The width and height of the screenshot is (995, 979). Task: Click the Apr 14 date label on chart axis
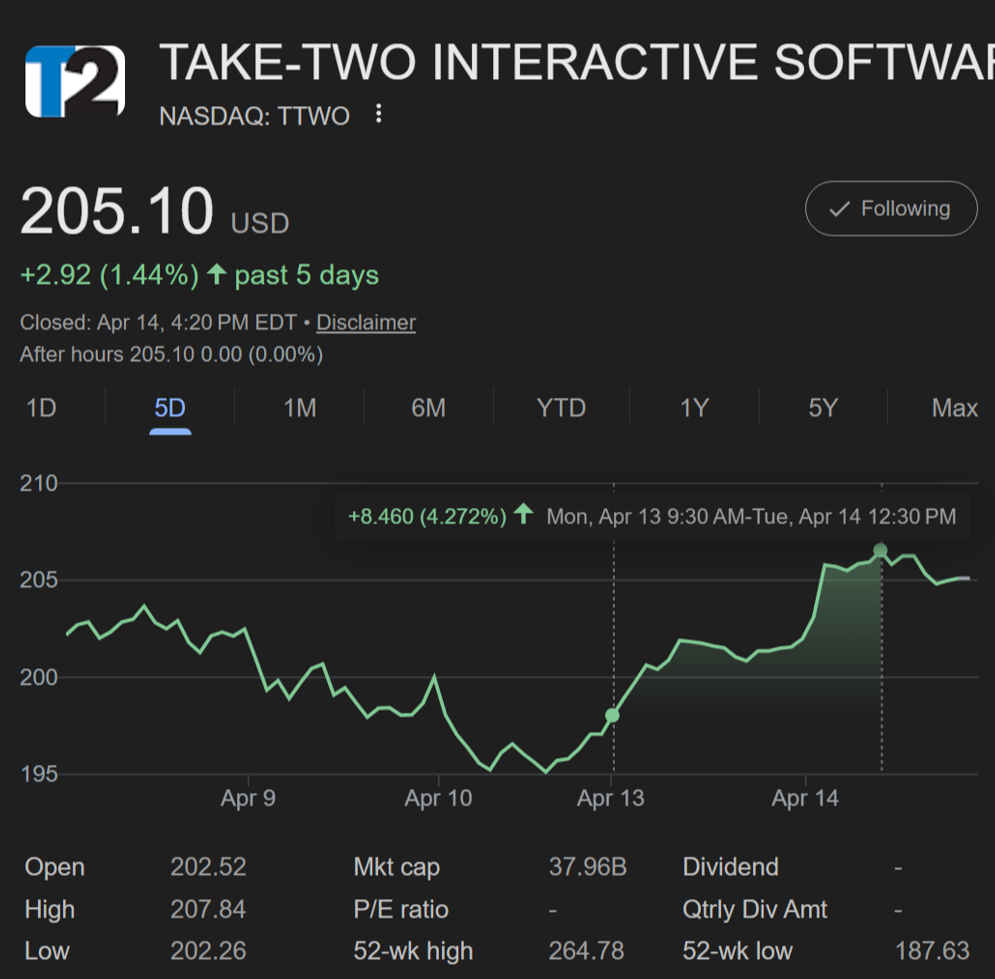click(805, 798)
